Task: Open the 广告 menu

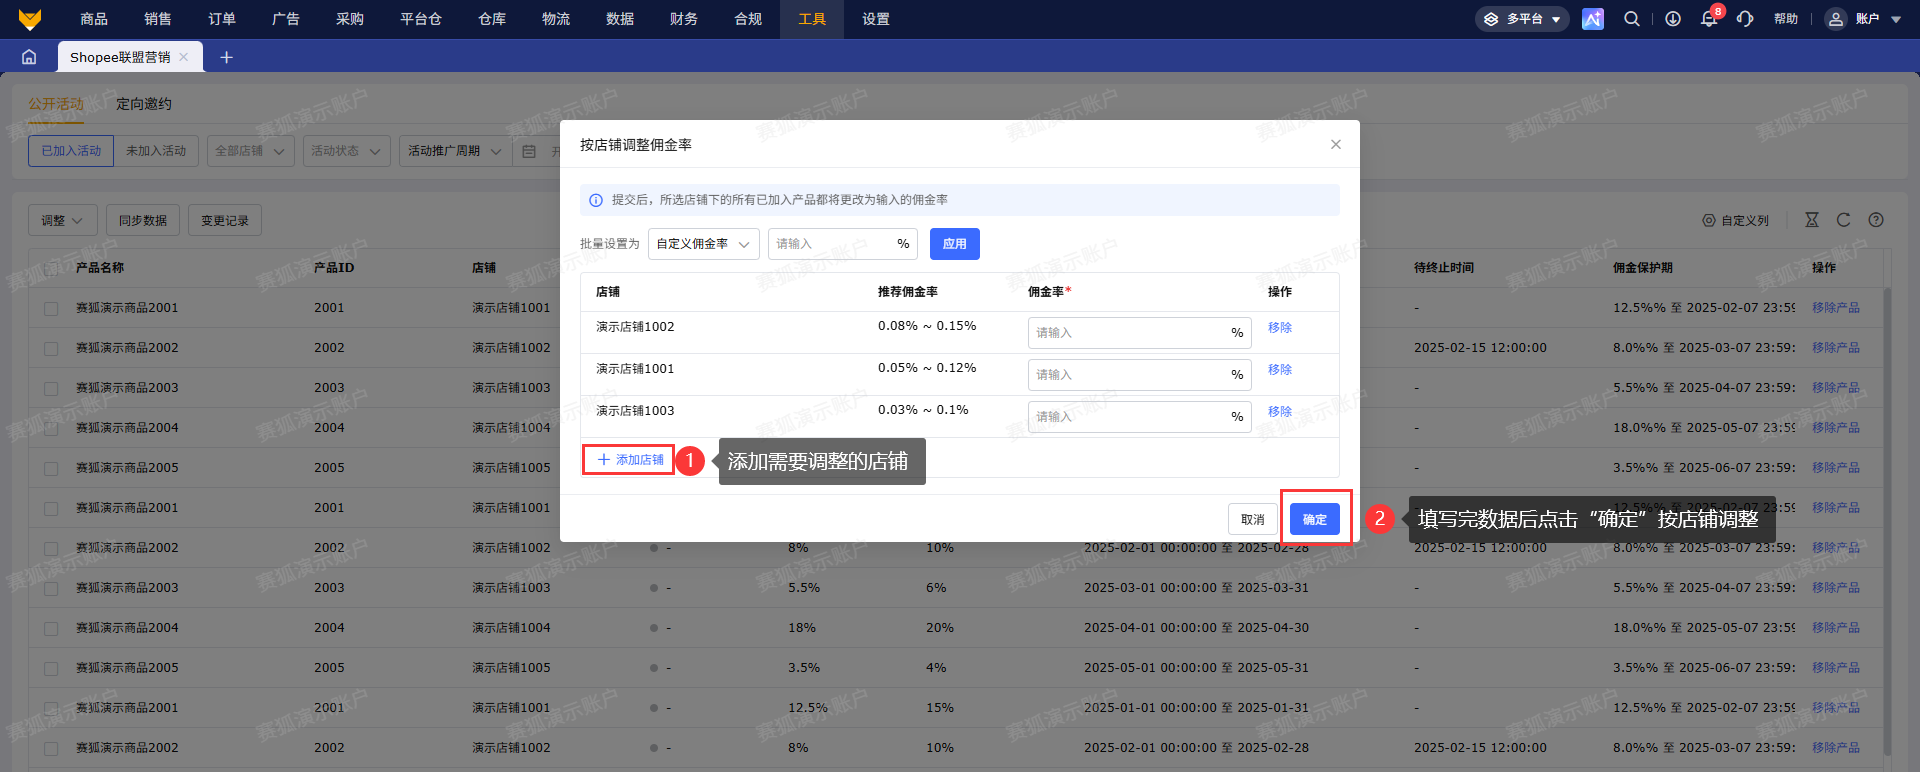Action: (286, 19)
